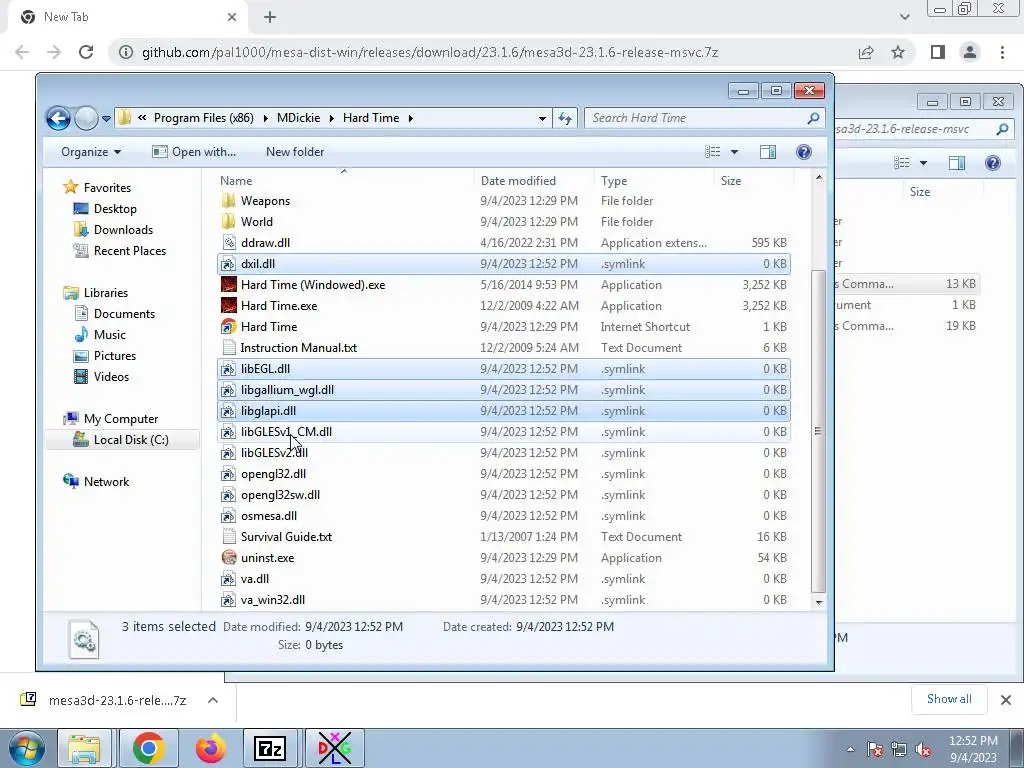
Task: Open the Windows Start menu
Action: 26,748
